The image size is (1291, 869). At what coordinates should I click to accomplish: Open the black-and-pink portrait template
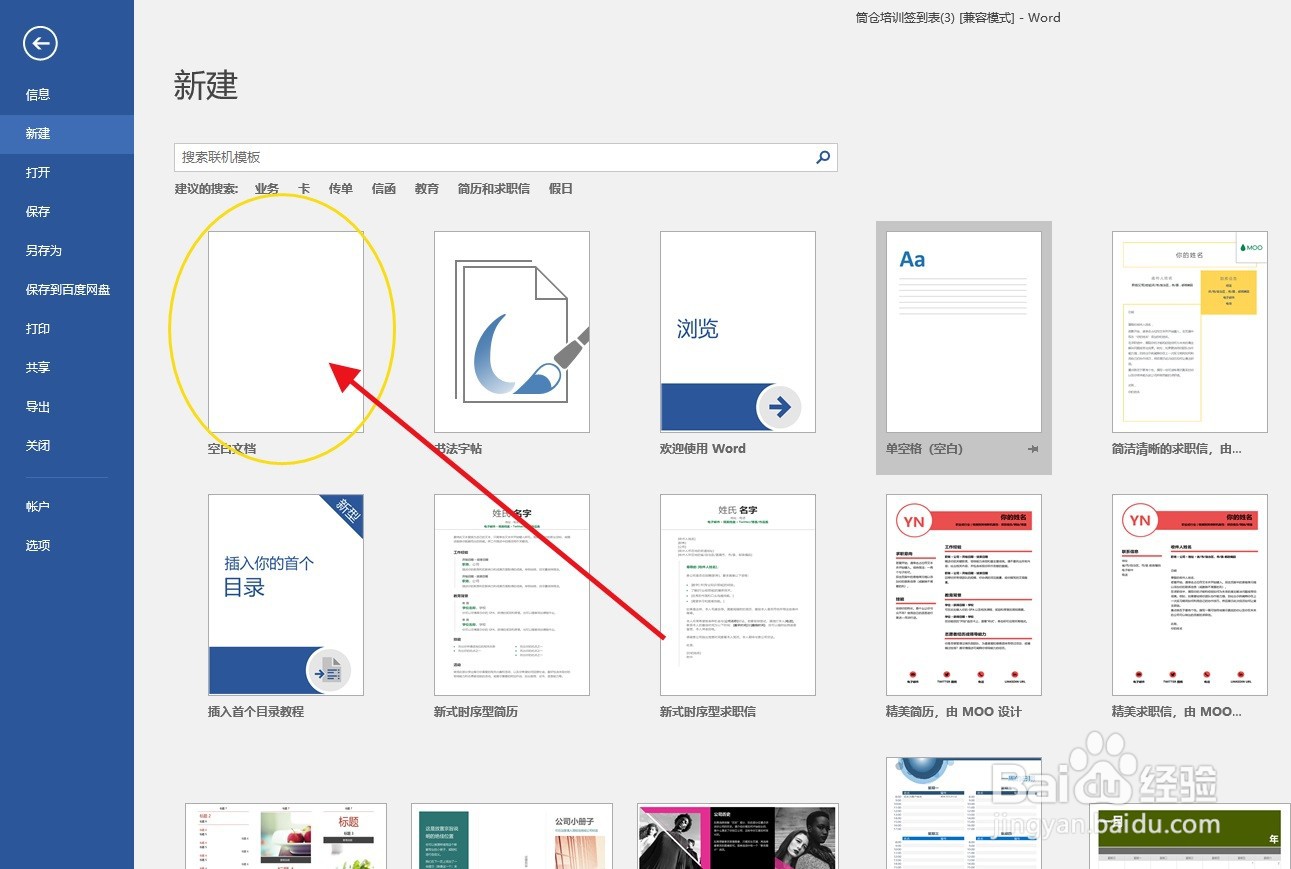738,836
